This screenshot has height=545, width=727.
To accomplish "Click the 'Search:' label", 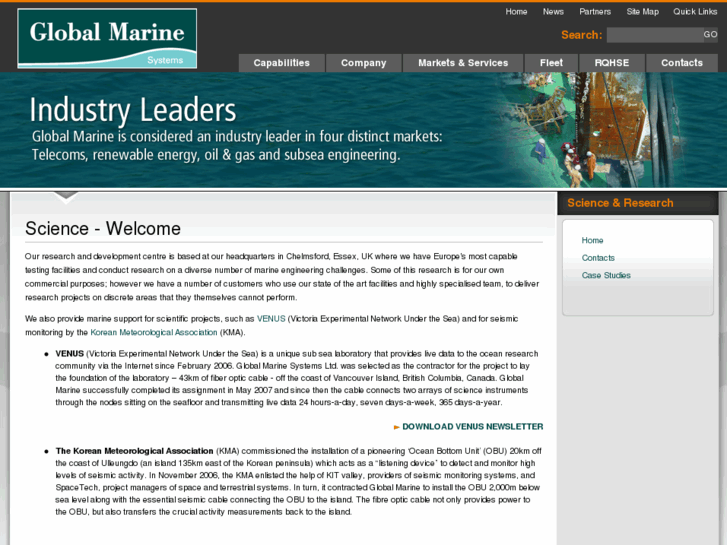I will pyautogui.click(x=581, y=35).
